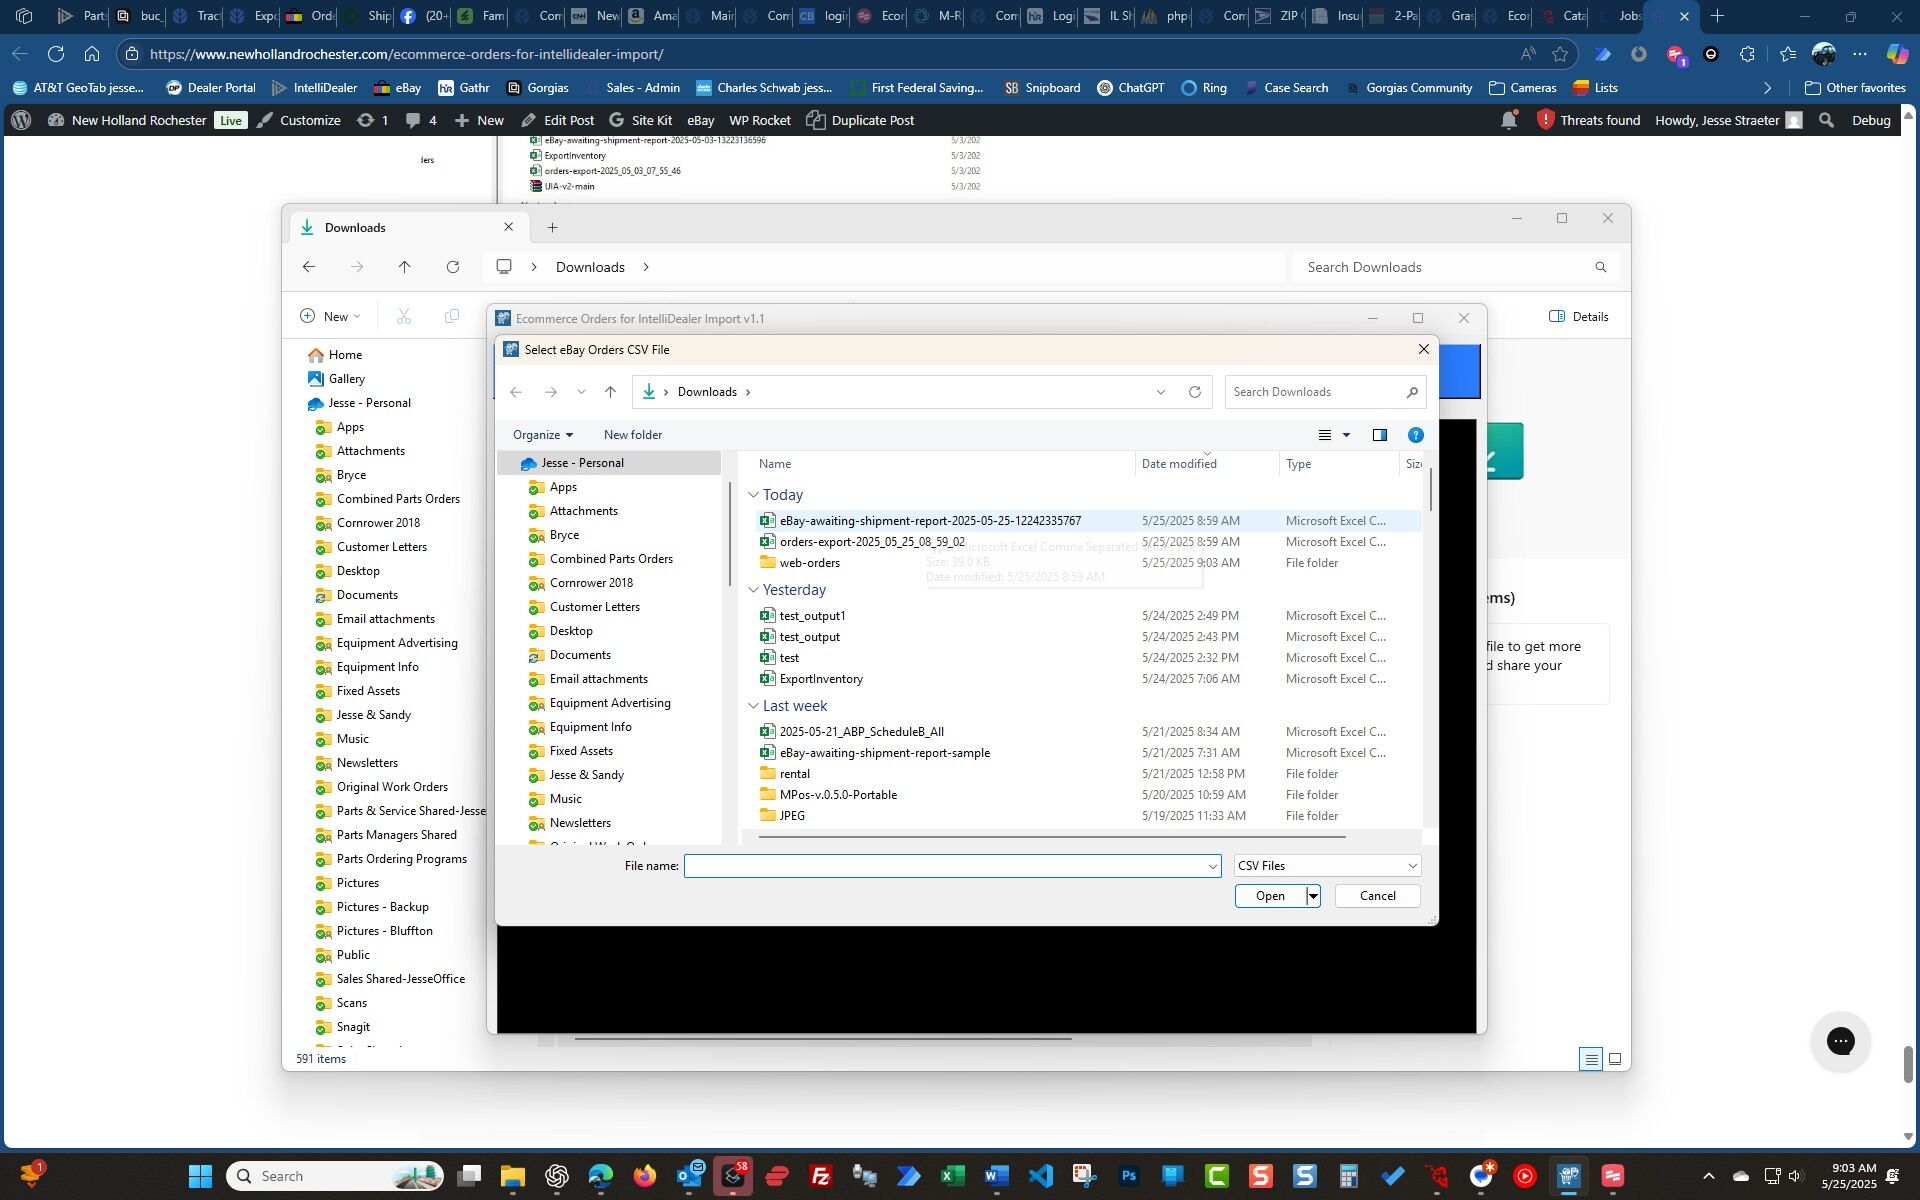Click the Help question mark icon
Image resolution: width=1920 pixels, height=1200 pixels.
point(1415,435)
